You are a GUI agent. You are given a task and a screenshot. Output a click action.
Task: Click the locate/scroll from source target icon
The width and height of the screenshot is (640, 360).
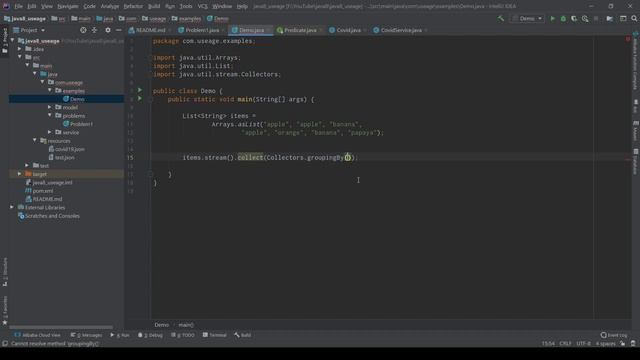tap(83, 30)
